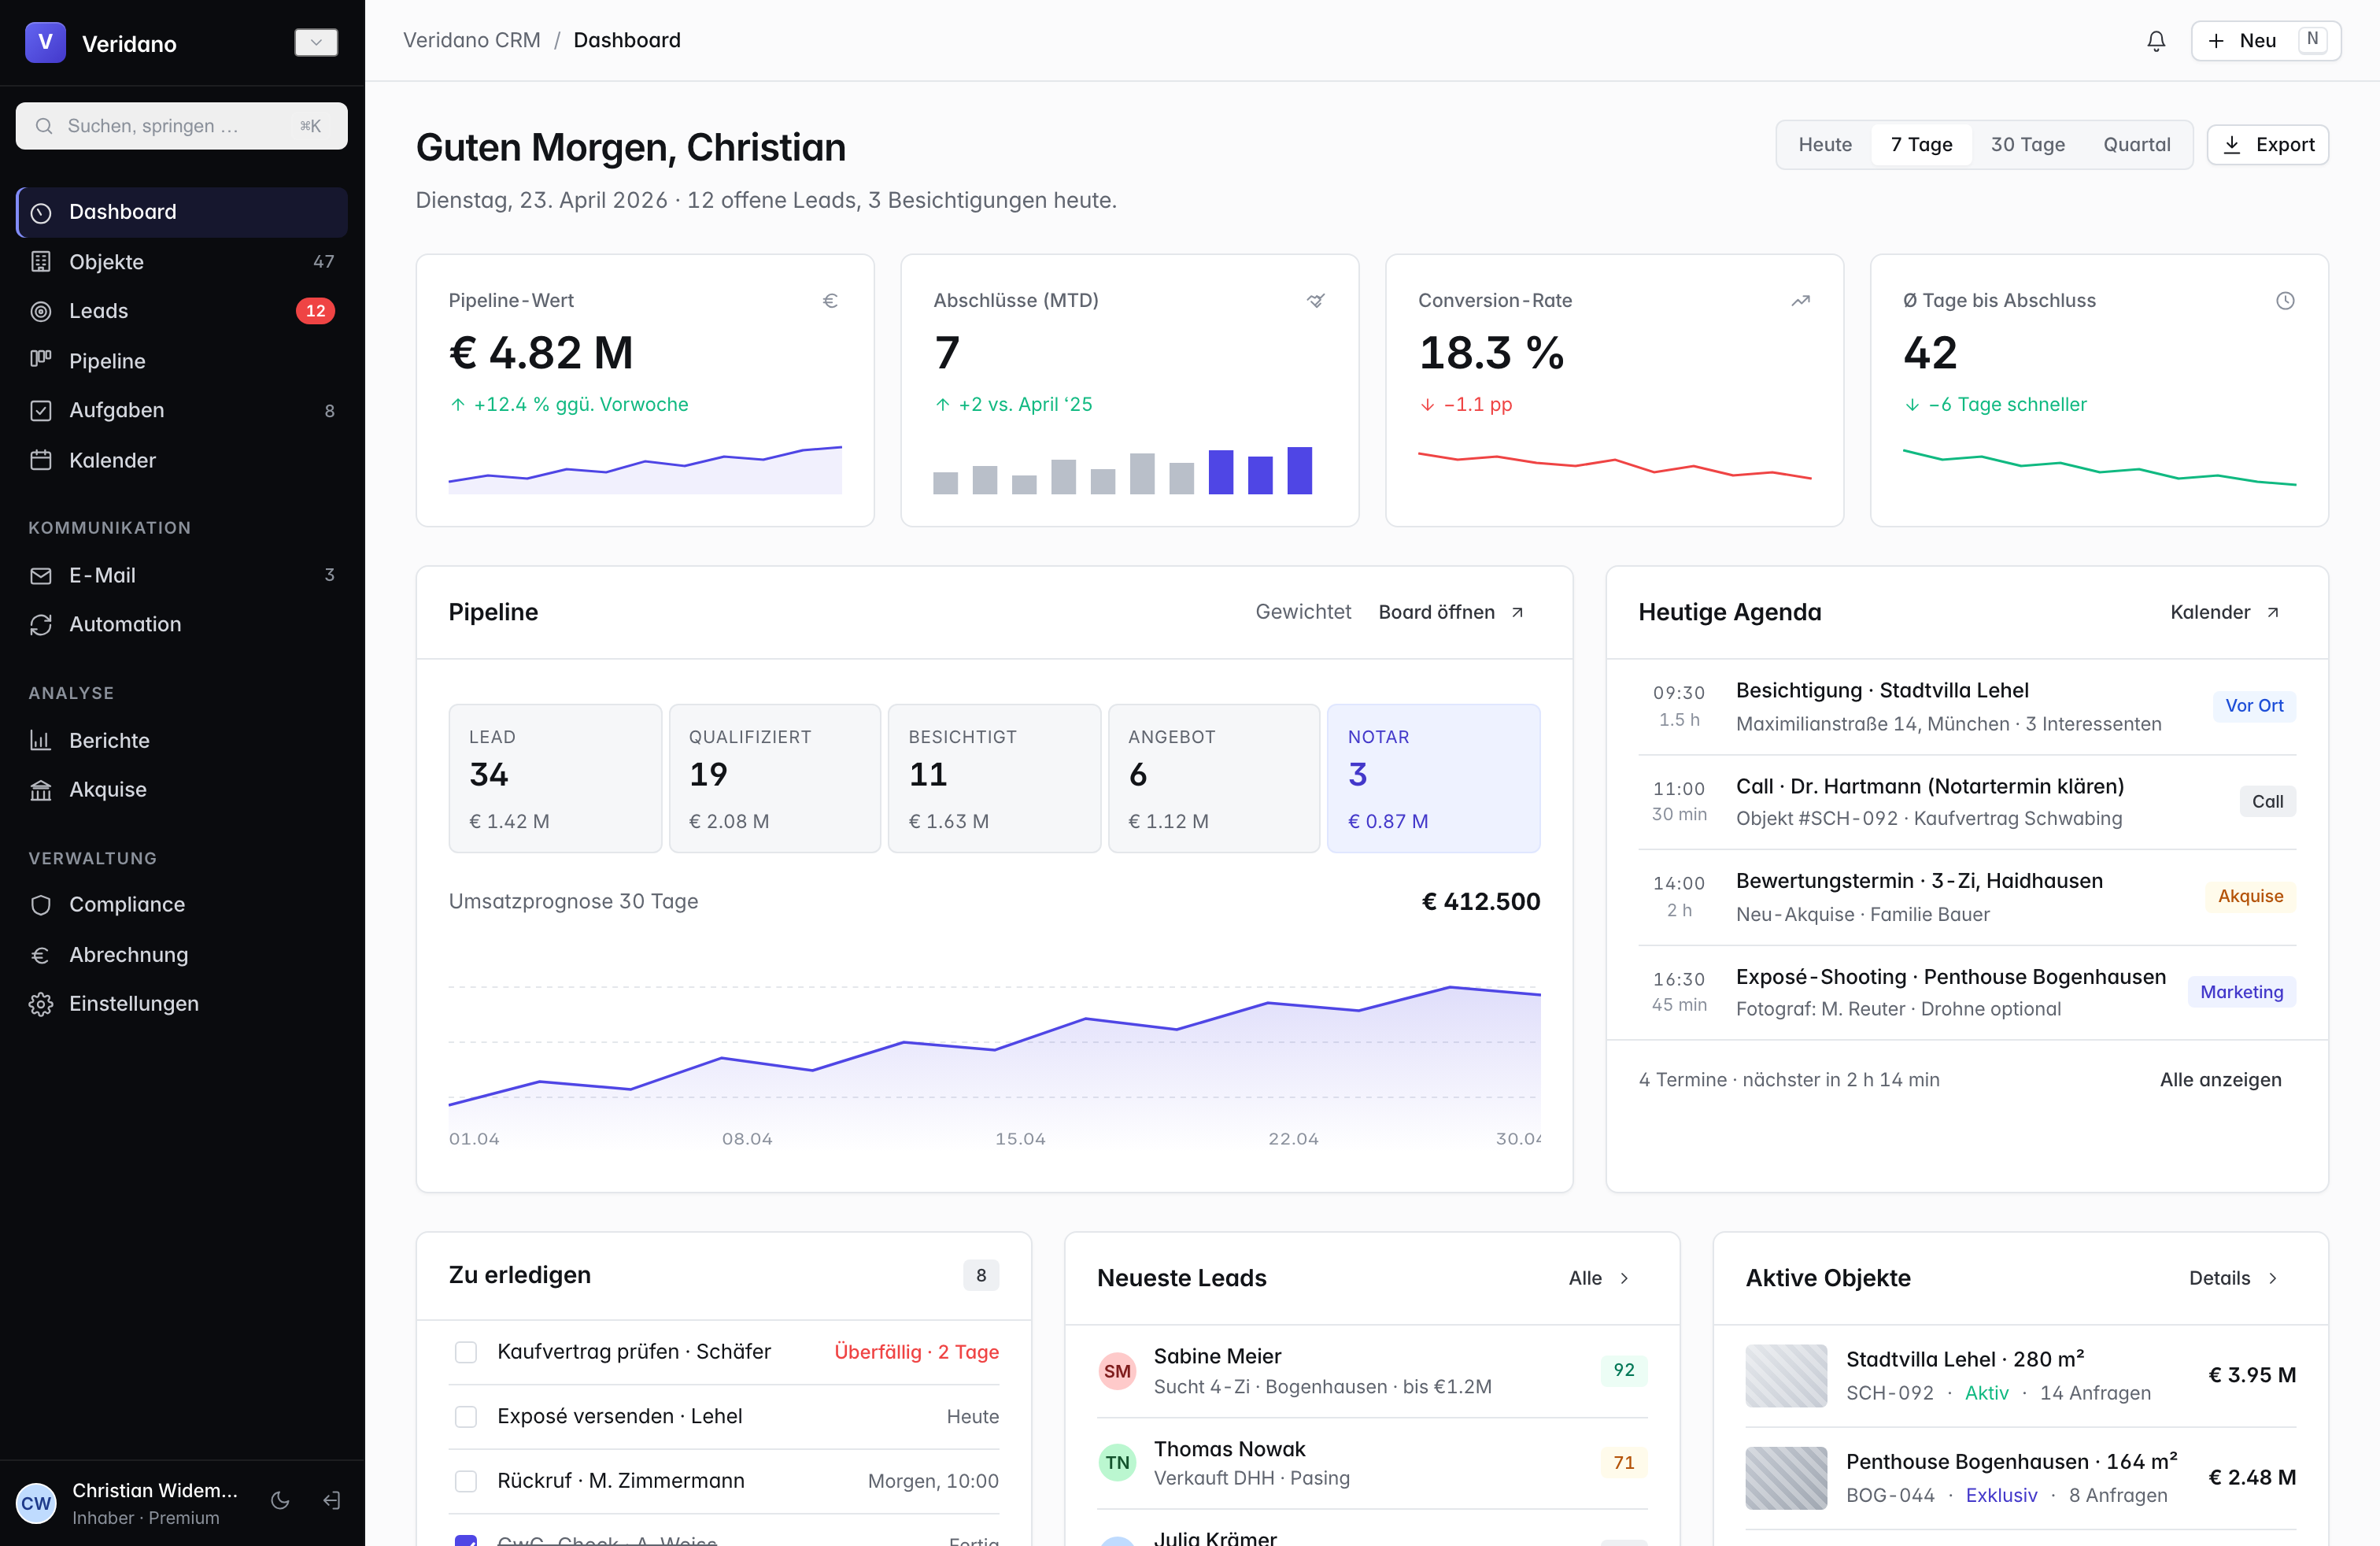Image resolution: width=2380 pixels, height=1546 pixels.
Task: Open the pipeline board via Board öffnen
Action: pos(1451,612)
